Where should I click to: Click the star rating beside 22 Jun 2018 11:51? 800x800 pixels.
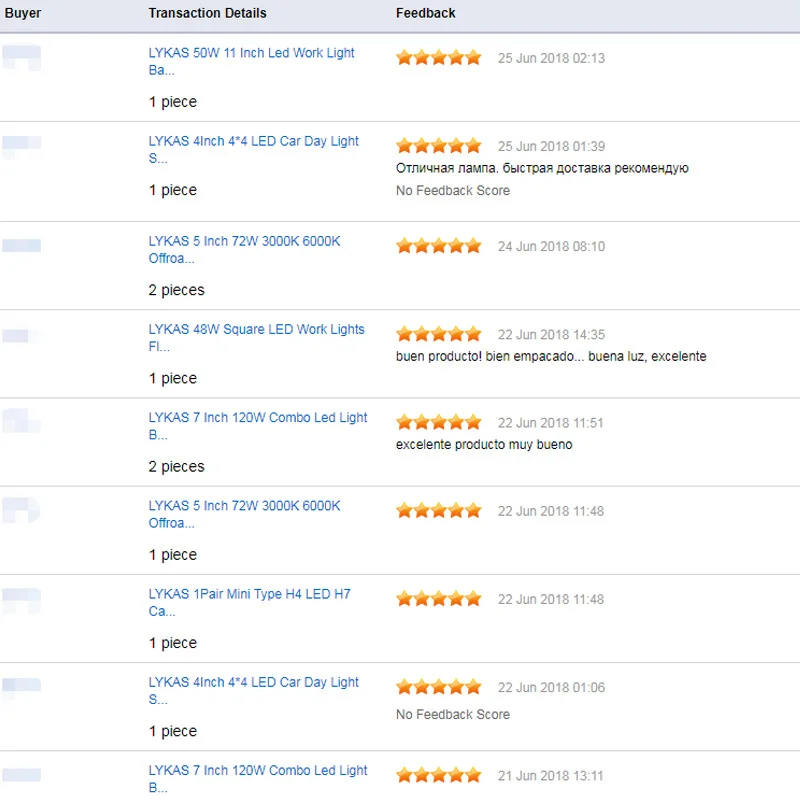point(439,422)
